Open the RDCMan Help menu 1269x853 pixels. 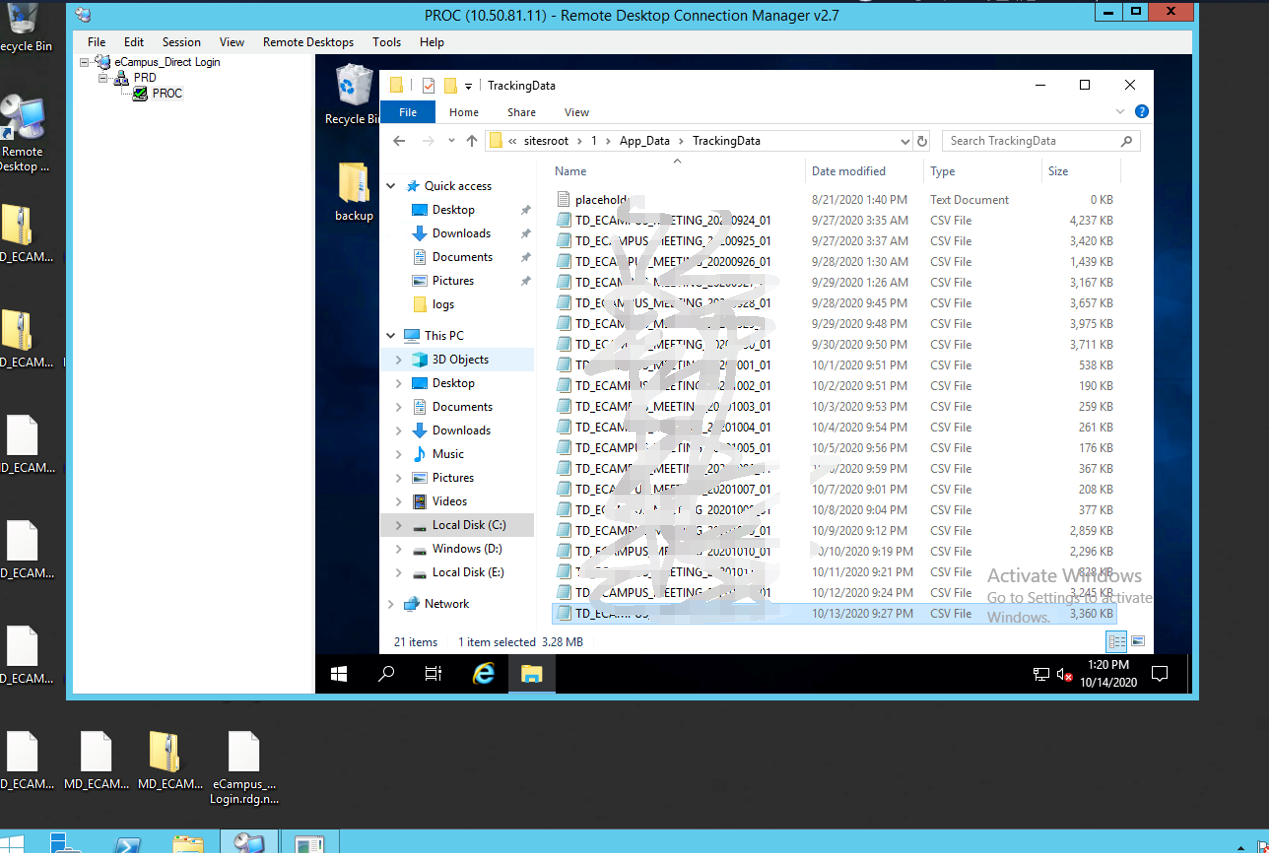click(x=432, y=42)
